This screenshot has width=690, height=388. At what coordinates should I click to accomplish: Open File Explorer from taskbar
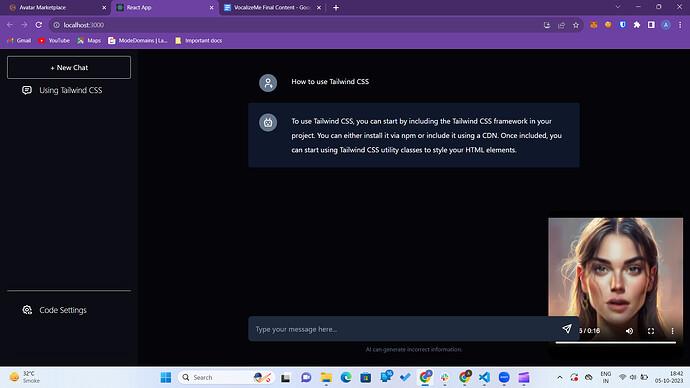(326, 377)
